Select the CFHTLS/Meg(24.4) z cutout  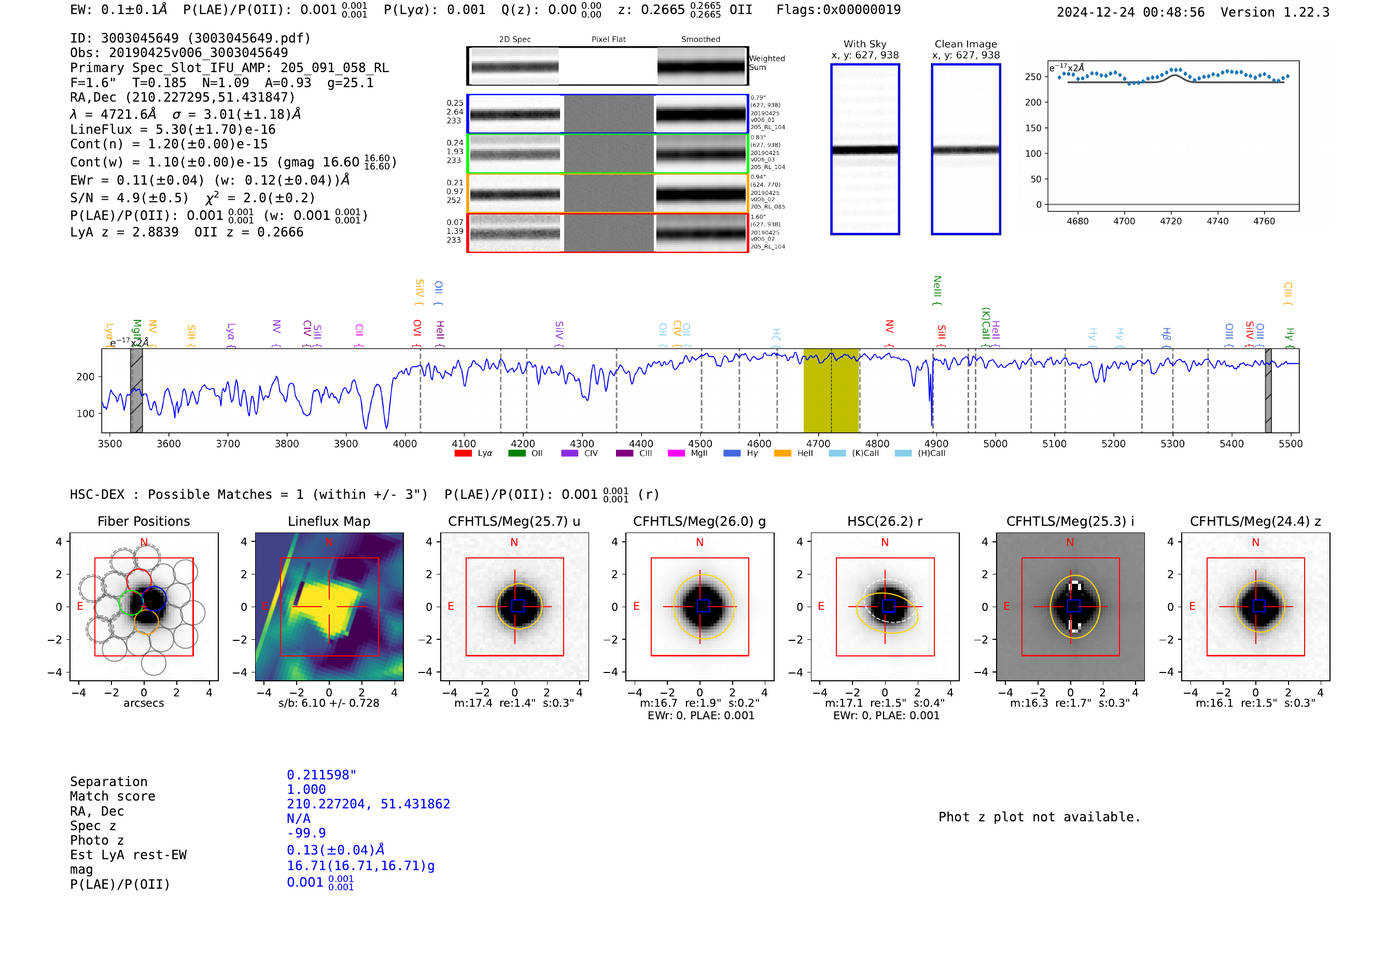tap(1256, 607)
